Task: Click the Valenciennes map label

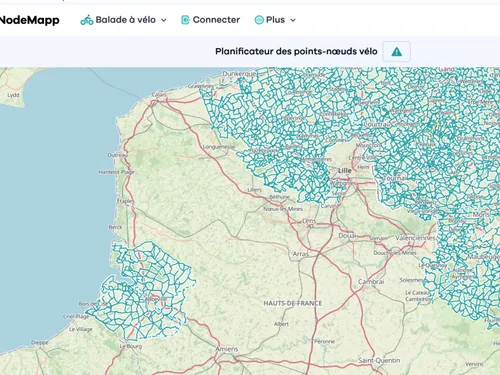Action: tap(415, 238)
